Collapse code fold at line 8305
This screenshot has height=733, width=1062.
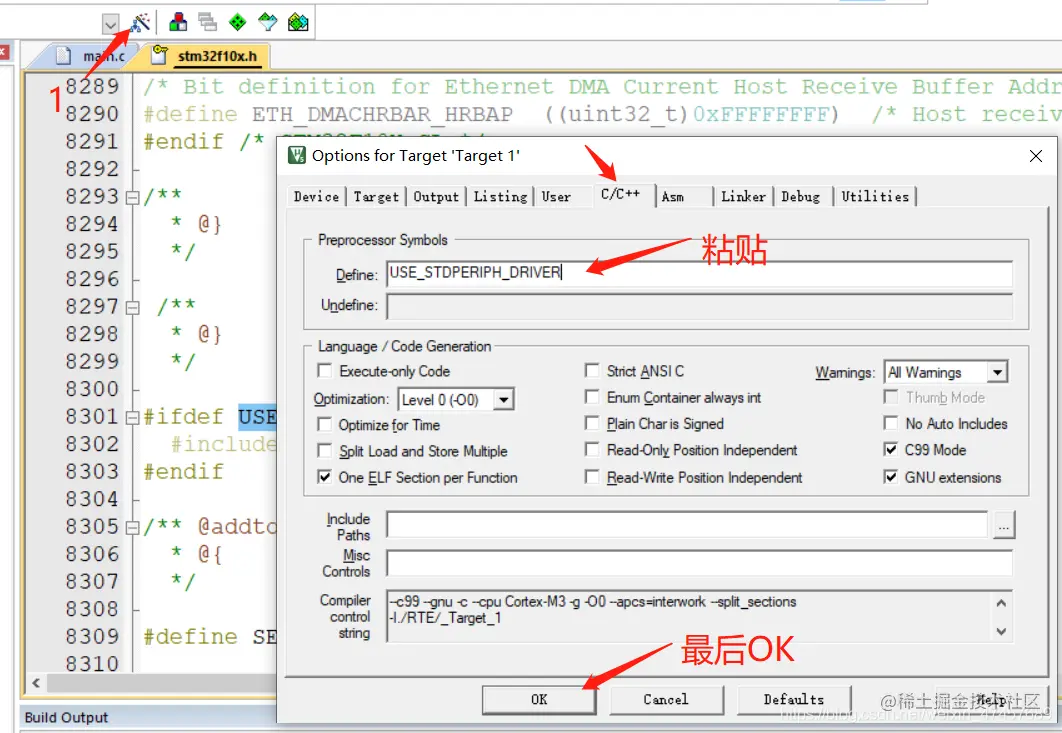133,527
